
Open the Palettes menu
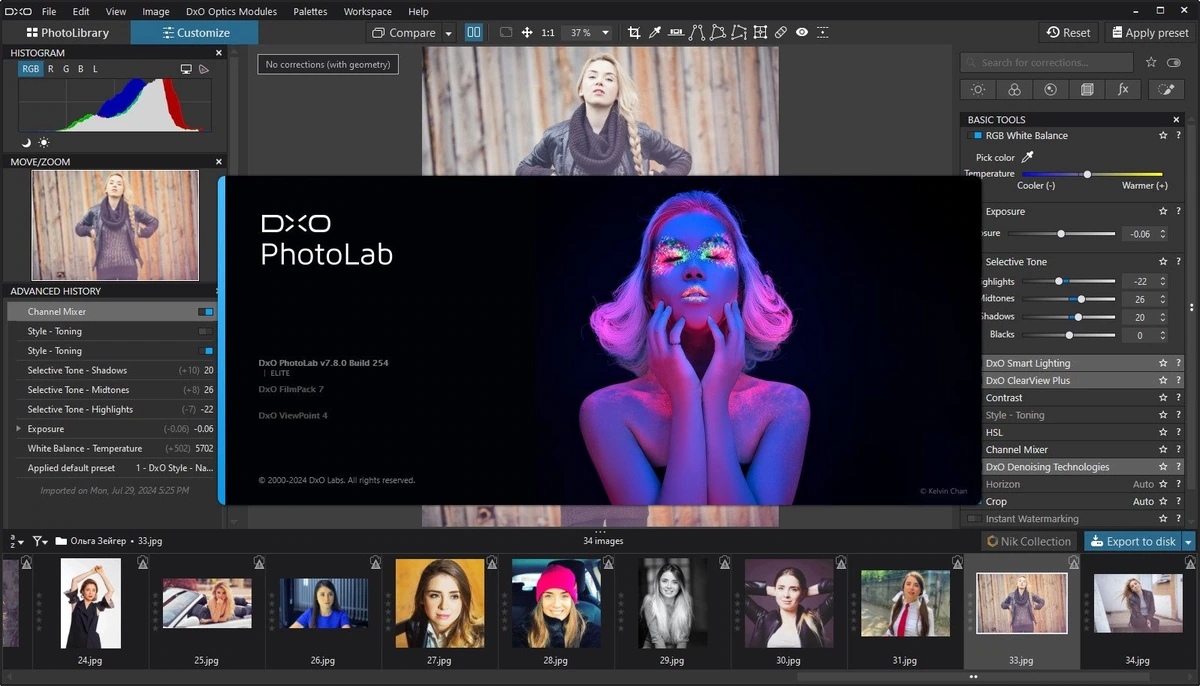(x=310, y=11)
